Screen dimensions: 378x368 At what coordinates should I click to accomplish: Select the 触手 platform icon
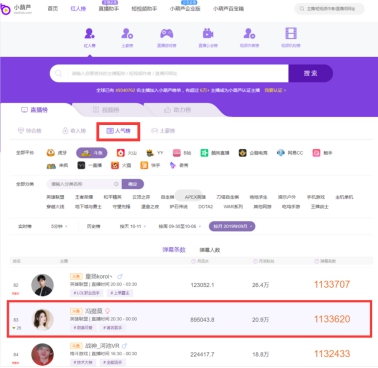click(x=316, y=153)
